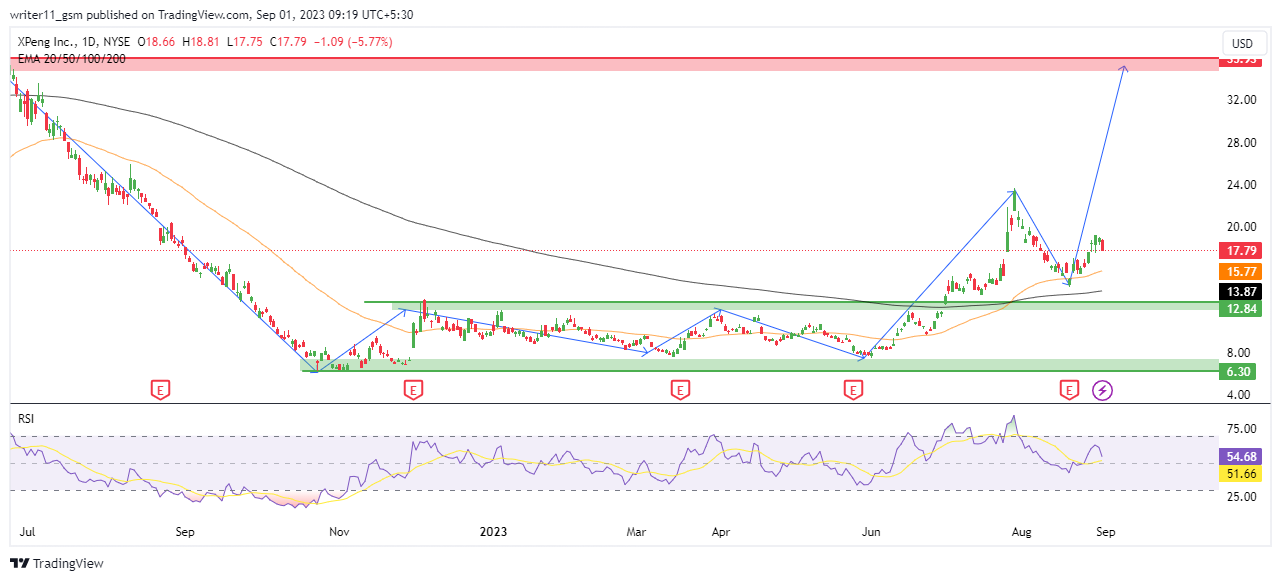Click the purple lightning event marker
This screenshot has width=1281, height=581.
(x=1102, y=389)
